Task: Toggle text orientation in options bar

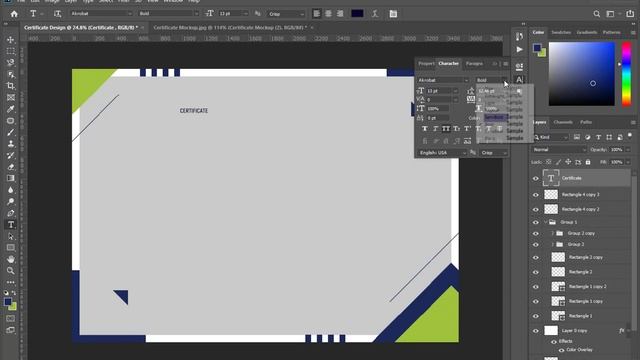Action: coord(58,14)
